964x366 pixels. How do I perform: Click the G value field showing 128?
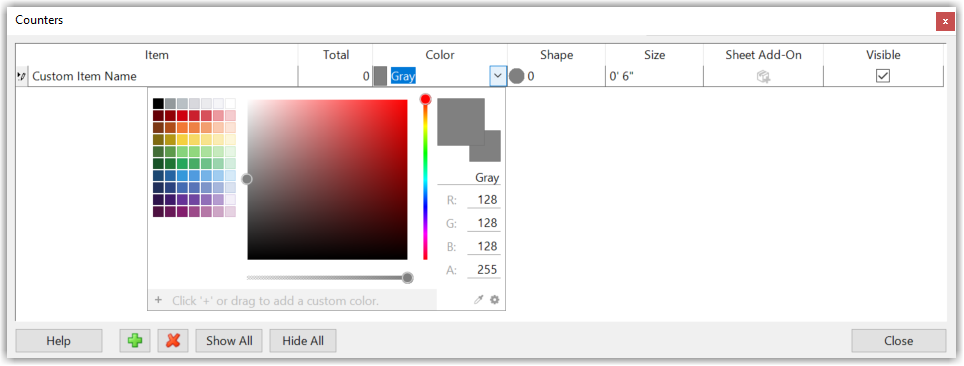(x=484, y=223)
